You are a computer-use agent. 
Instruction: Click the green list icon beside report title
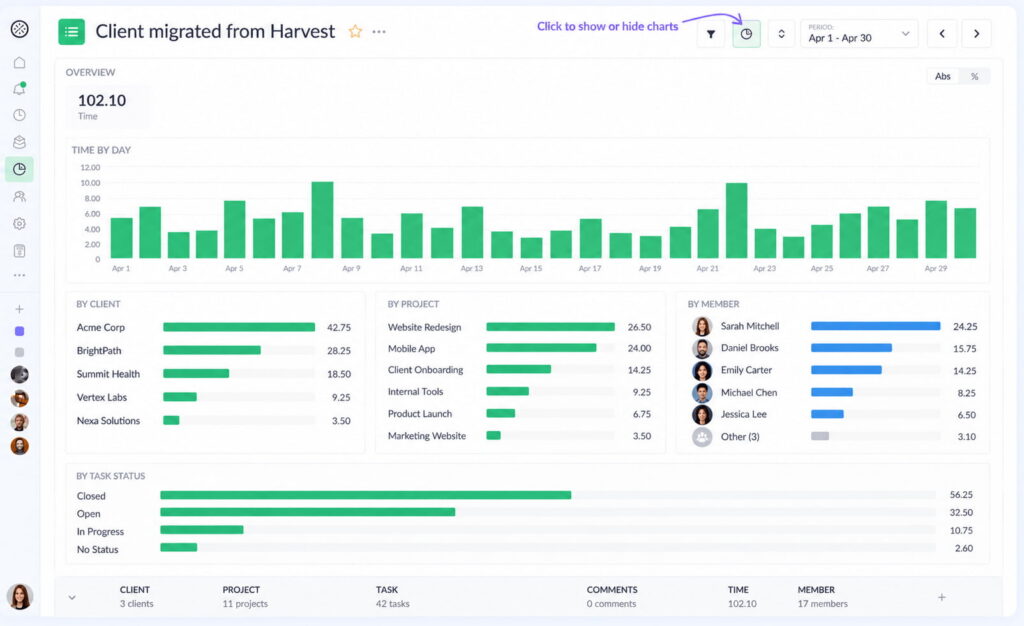pos(71,31)
